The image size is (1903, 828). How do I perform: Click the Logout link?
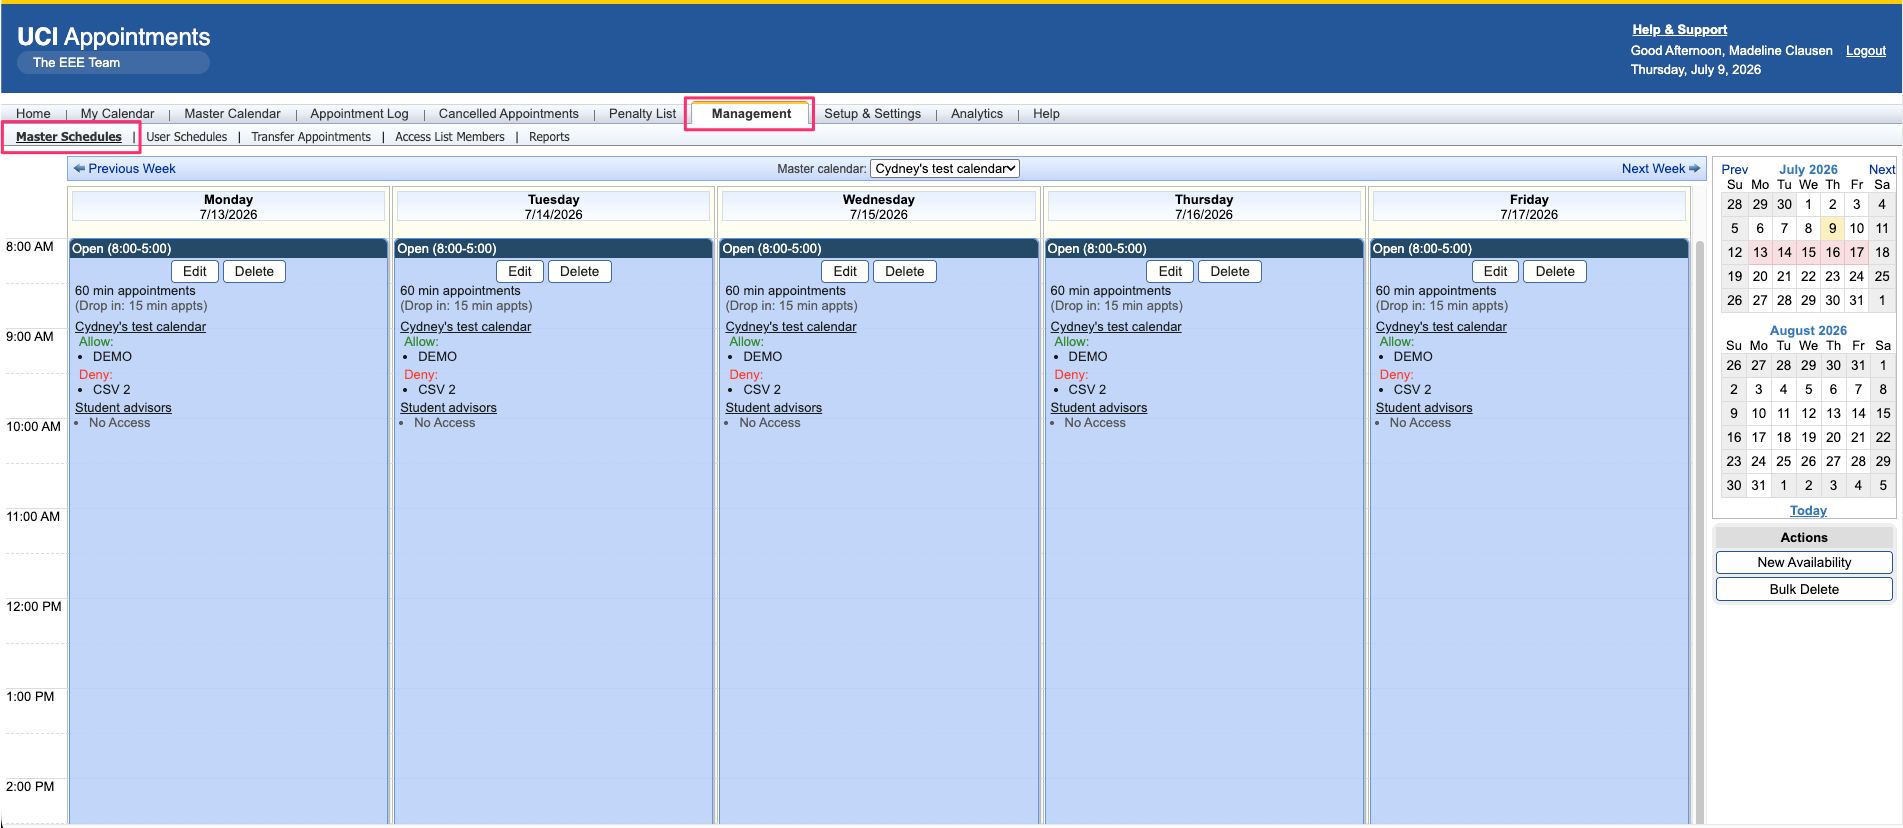(1865, 50)
